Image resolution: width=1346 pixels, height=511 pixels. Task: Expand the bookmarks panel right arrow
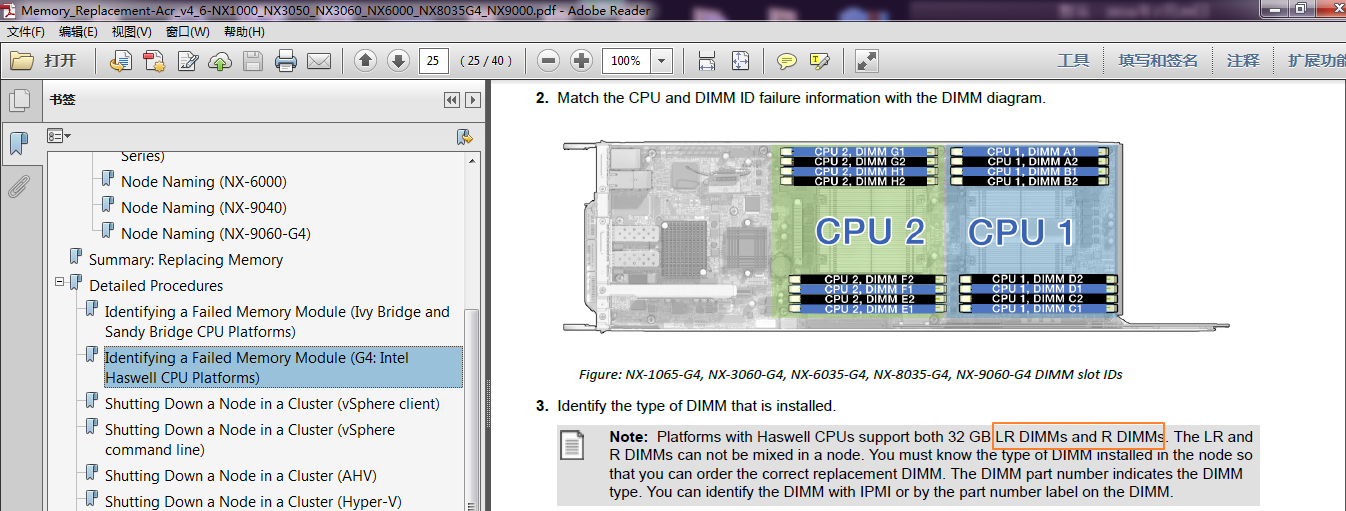click(x=472, y=100)
